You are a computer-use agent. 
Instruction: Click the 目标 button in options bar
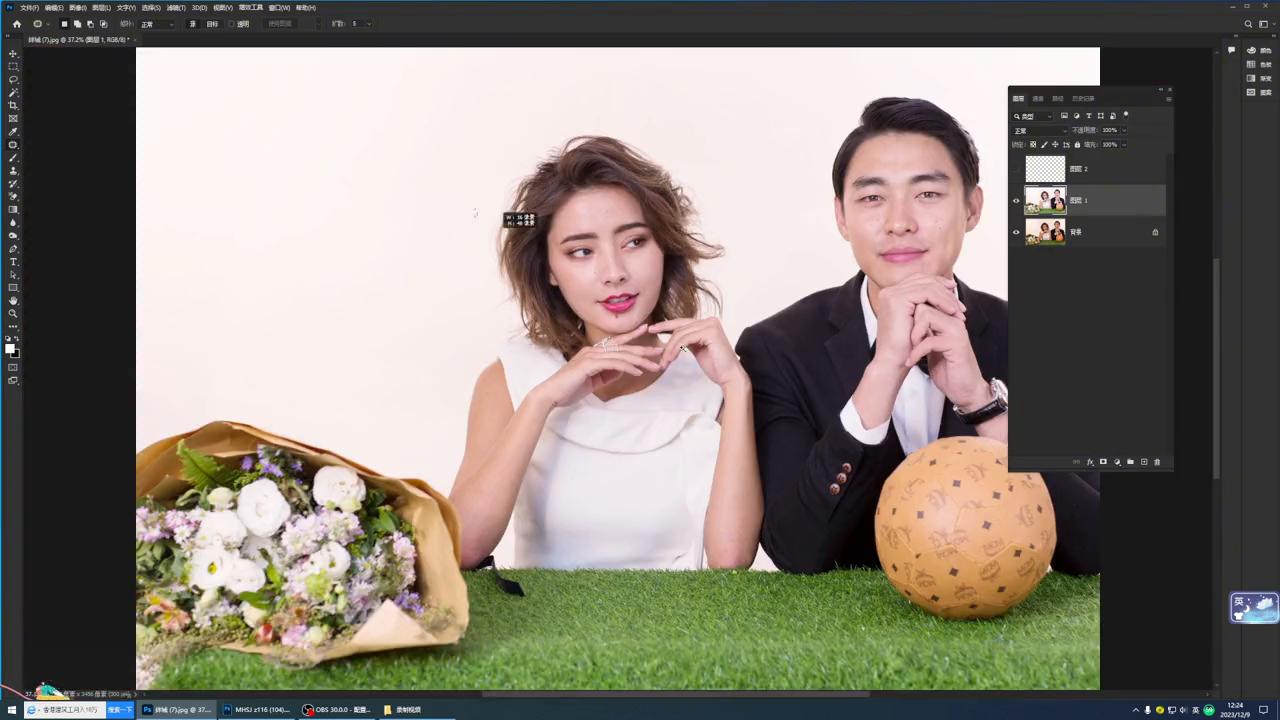pos(212,24)
